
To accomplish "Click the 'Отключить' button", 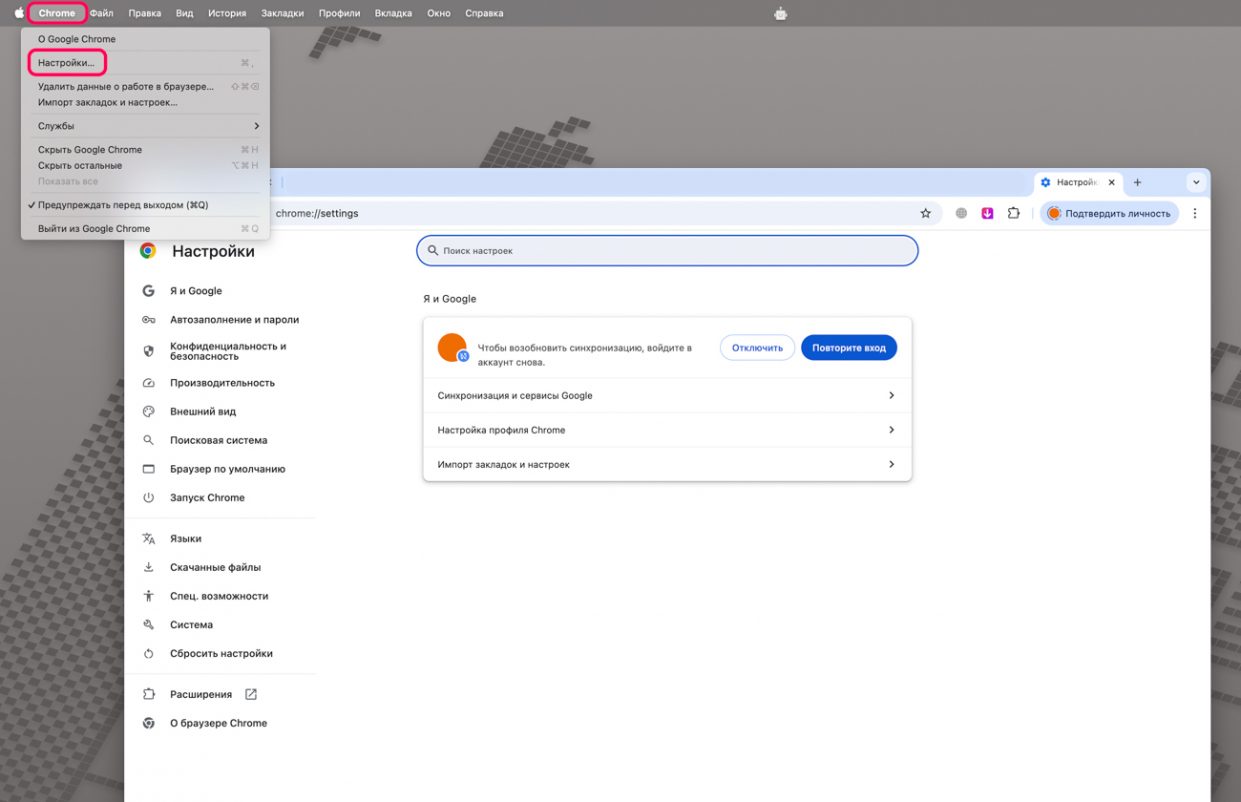I will tap(757, 348).
